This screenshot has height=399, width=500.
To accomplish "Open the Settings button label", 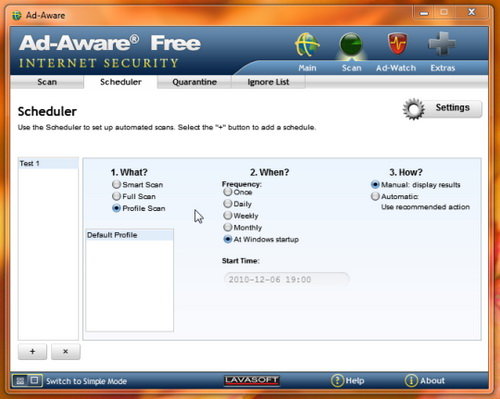I will pyautogui.click(x=453, y=107).
